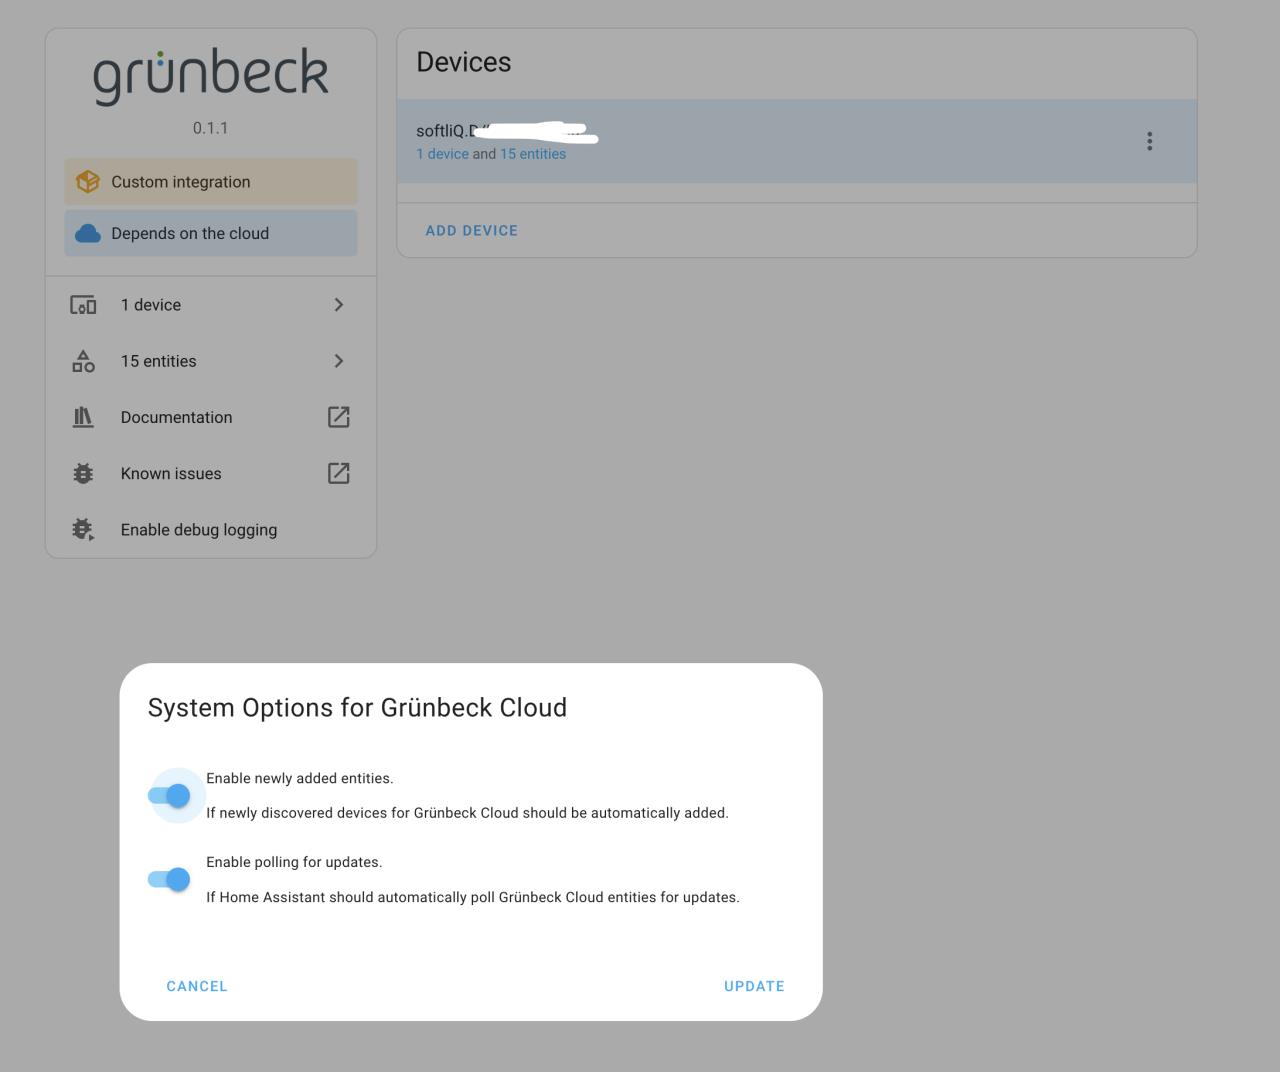Screen dimensions: 1280x1072
Task: Click the Enable debug logging bug-play icon
Action: (83, 529)
